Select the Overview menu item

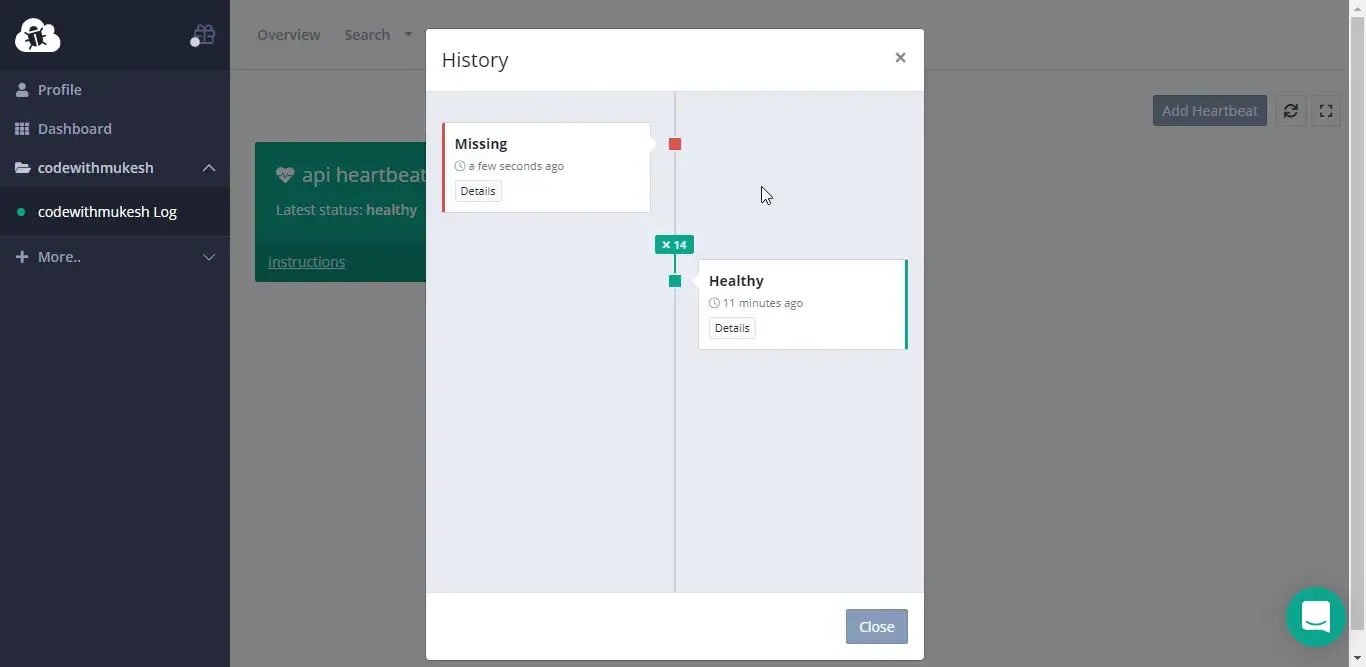288,34
